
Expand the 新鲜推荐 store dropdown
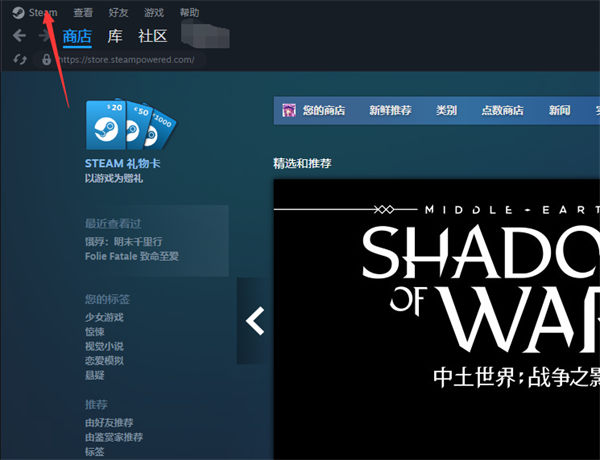pyautogui.click(x=389, y=110)
